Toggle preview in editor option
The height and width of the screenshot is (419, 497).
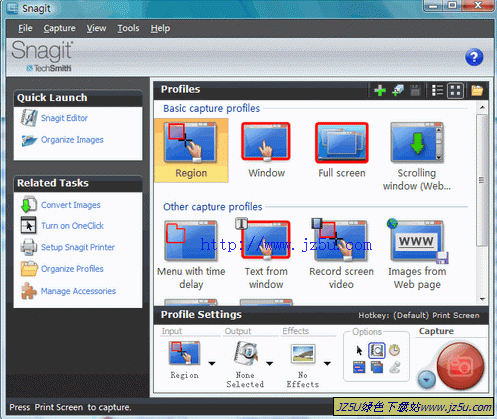tap(377, 350)
